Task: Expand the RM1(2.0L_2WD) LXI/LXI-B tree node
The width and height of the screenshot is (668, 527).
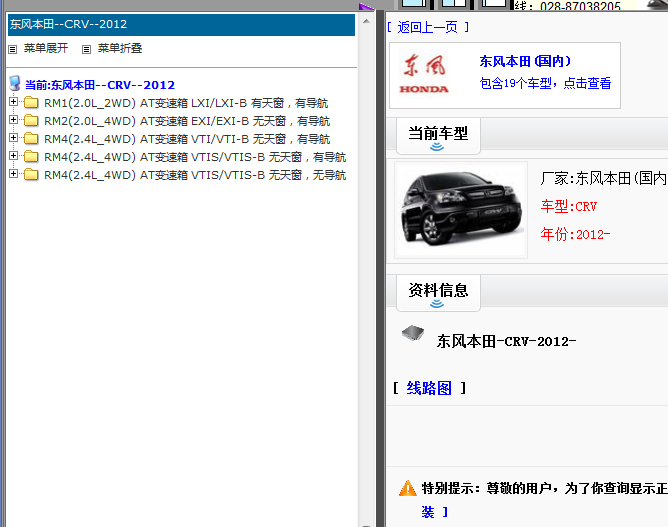Action: [x=13, y=102]
